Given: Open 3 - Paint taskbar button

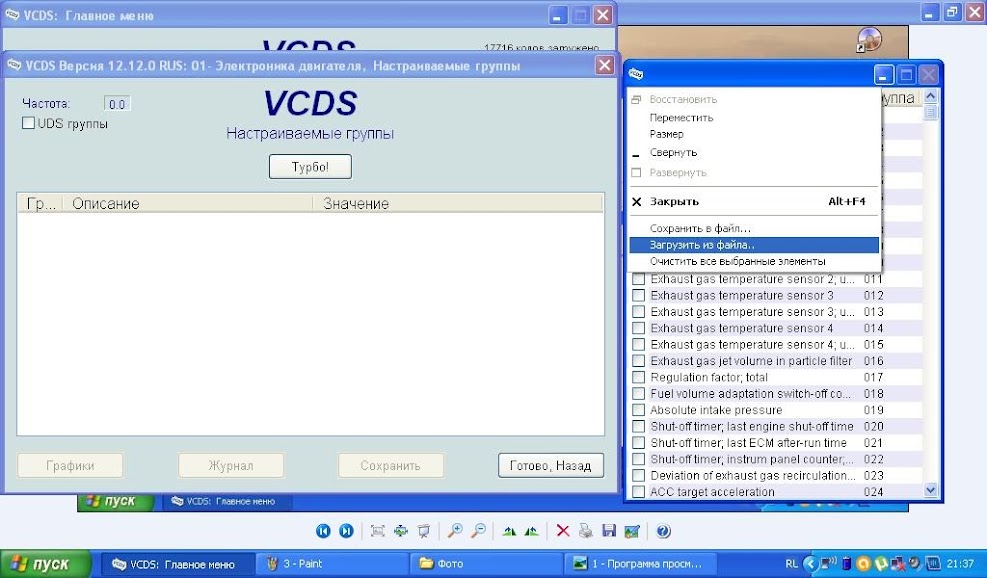Looking at the screenshot, I should point(332,564).
